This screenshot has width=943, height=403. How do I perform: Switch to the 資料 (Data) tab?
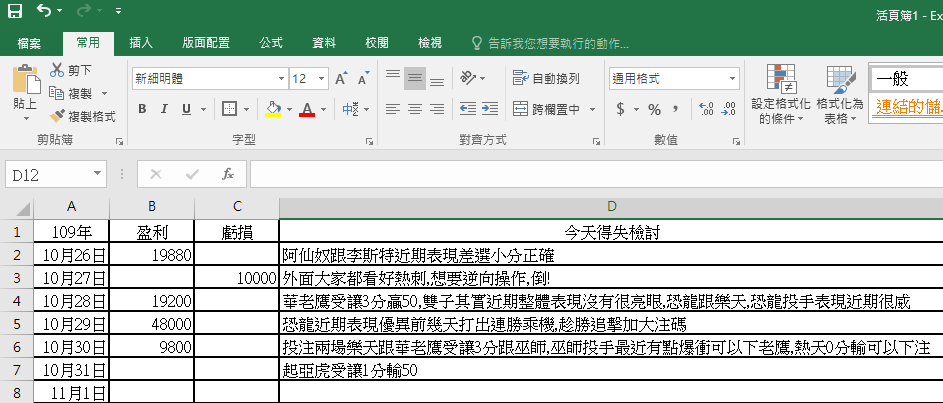click(324, 43)
